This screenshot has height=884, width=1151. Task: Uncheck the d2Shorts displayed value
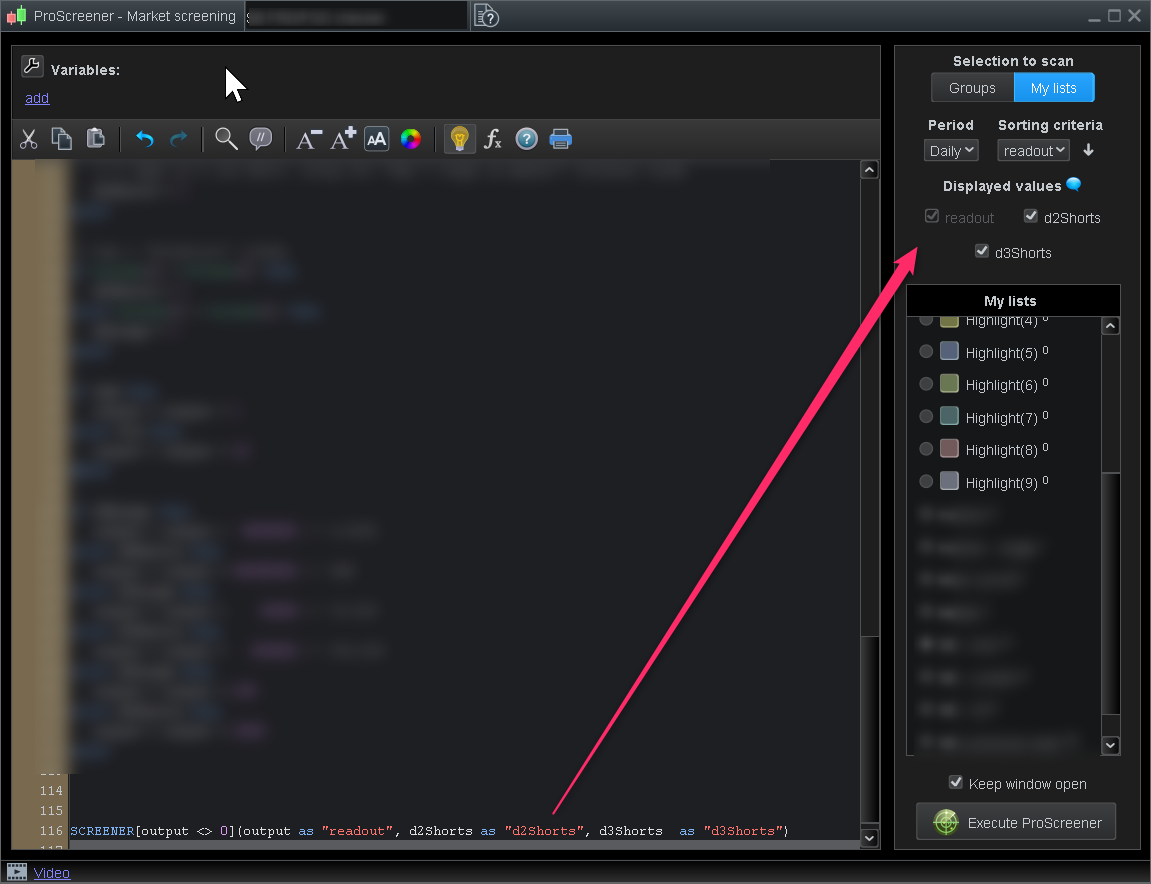pyautogui.click(x=1031, y=216)
